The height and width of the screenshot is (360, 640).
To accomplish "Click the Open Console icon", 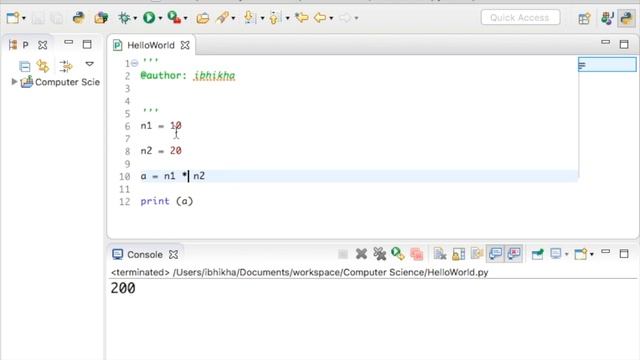I will (581, 254).
